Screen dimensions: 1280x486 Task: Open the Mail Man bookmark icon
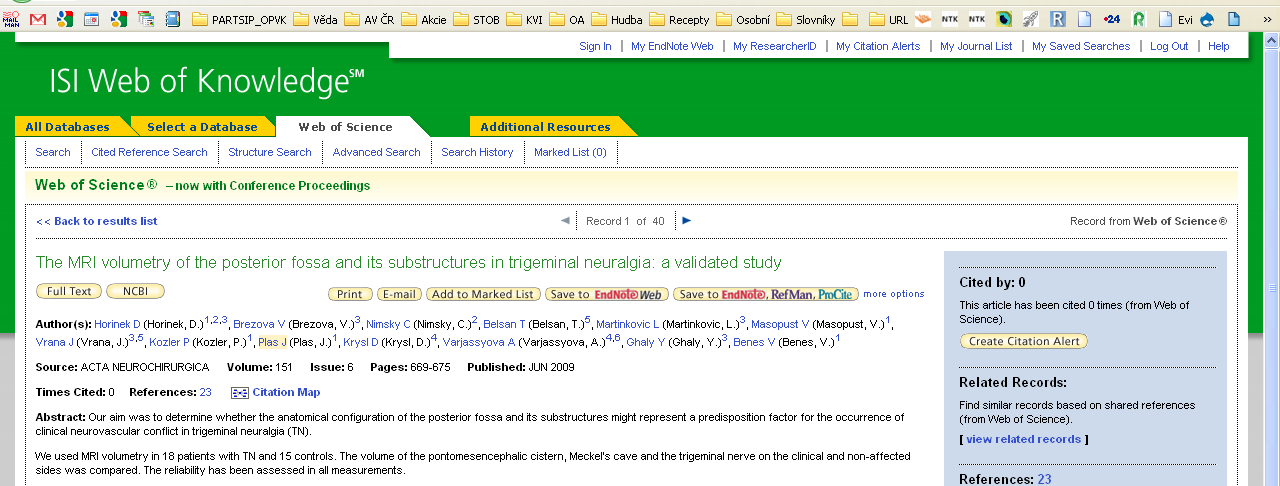(11, 18)
